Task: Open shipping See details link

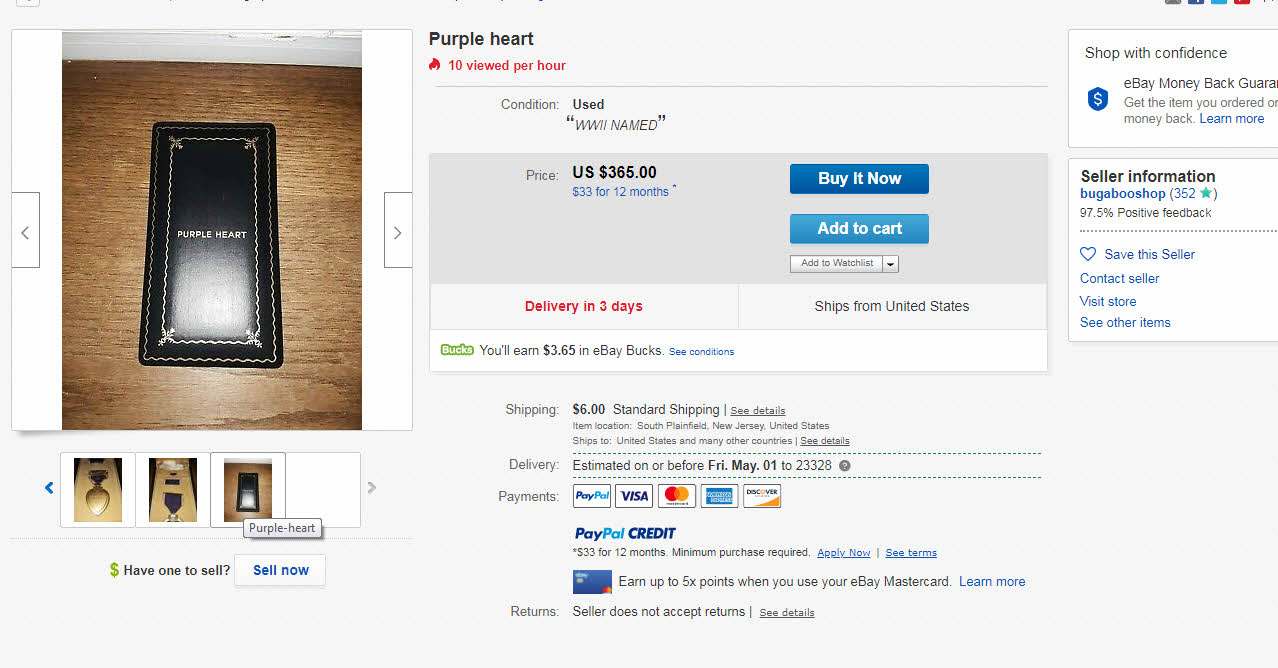Action: coord(757,411)
